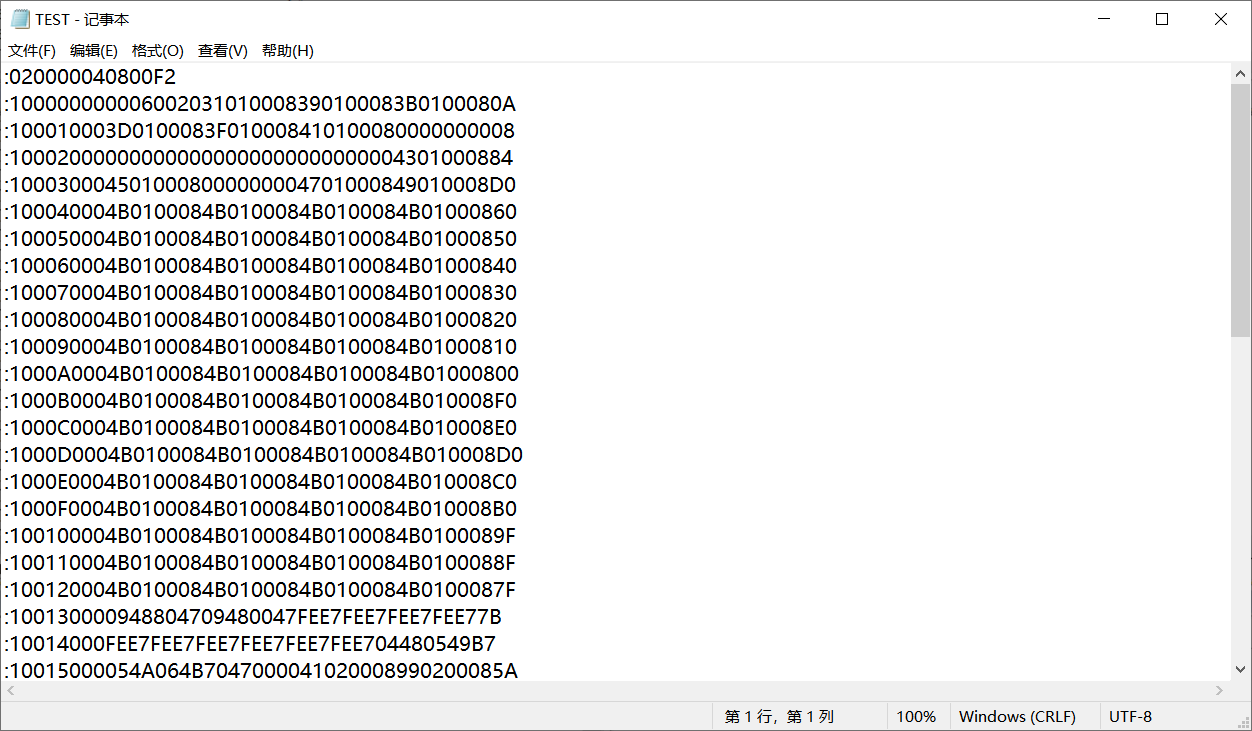Click the TEST - 记事本 window title
The width and height of the screenshot is (1252, 731).
[82, 20]
